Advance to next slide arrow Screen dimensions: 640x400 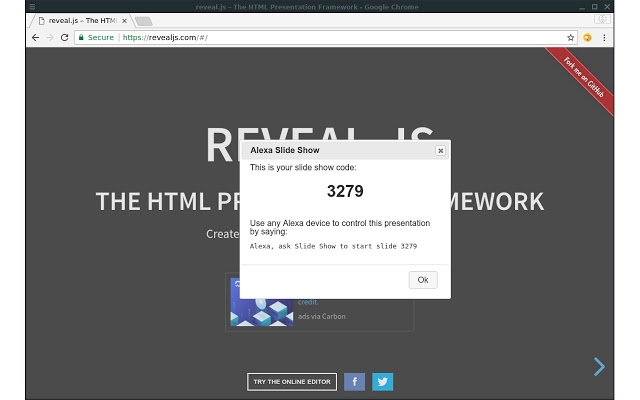tap(599, 367)
